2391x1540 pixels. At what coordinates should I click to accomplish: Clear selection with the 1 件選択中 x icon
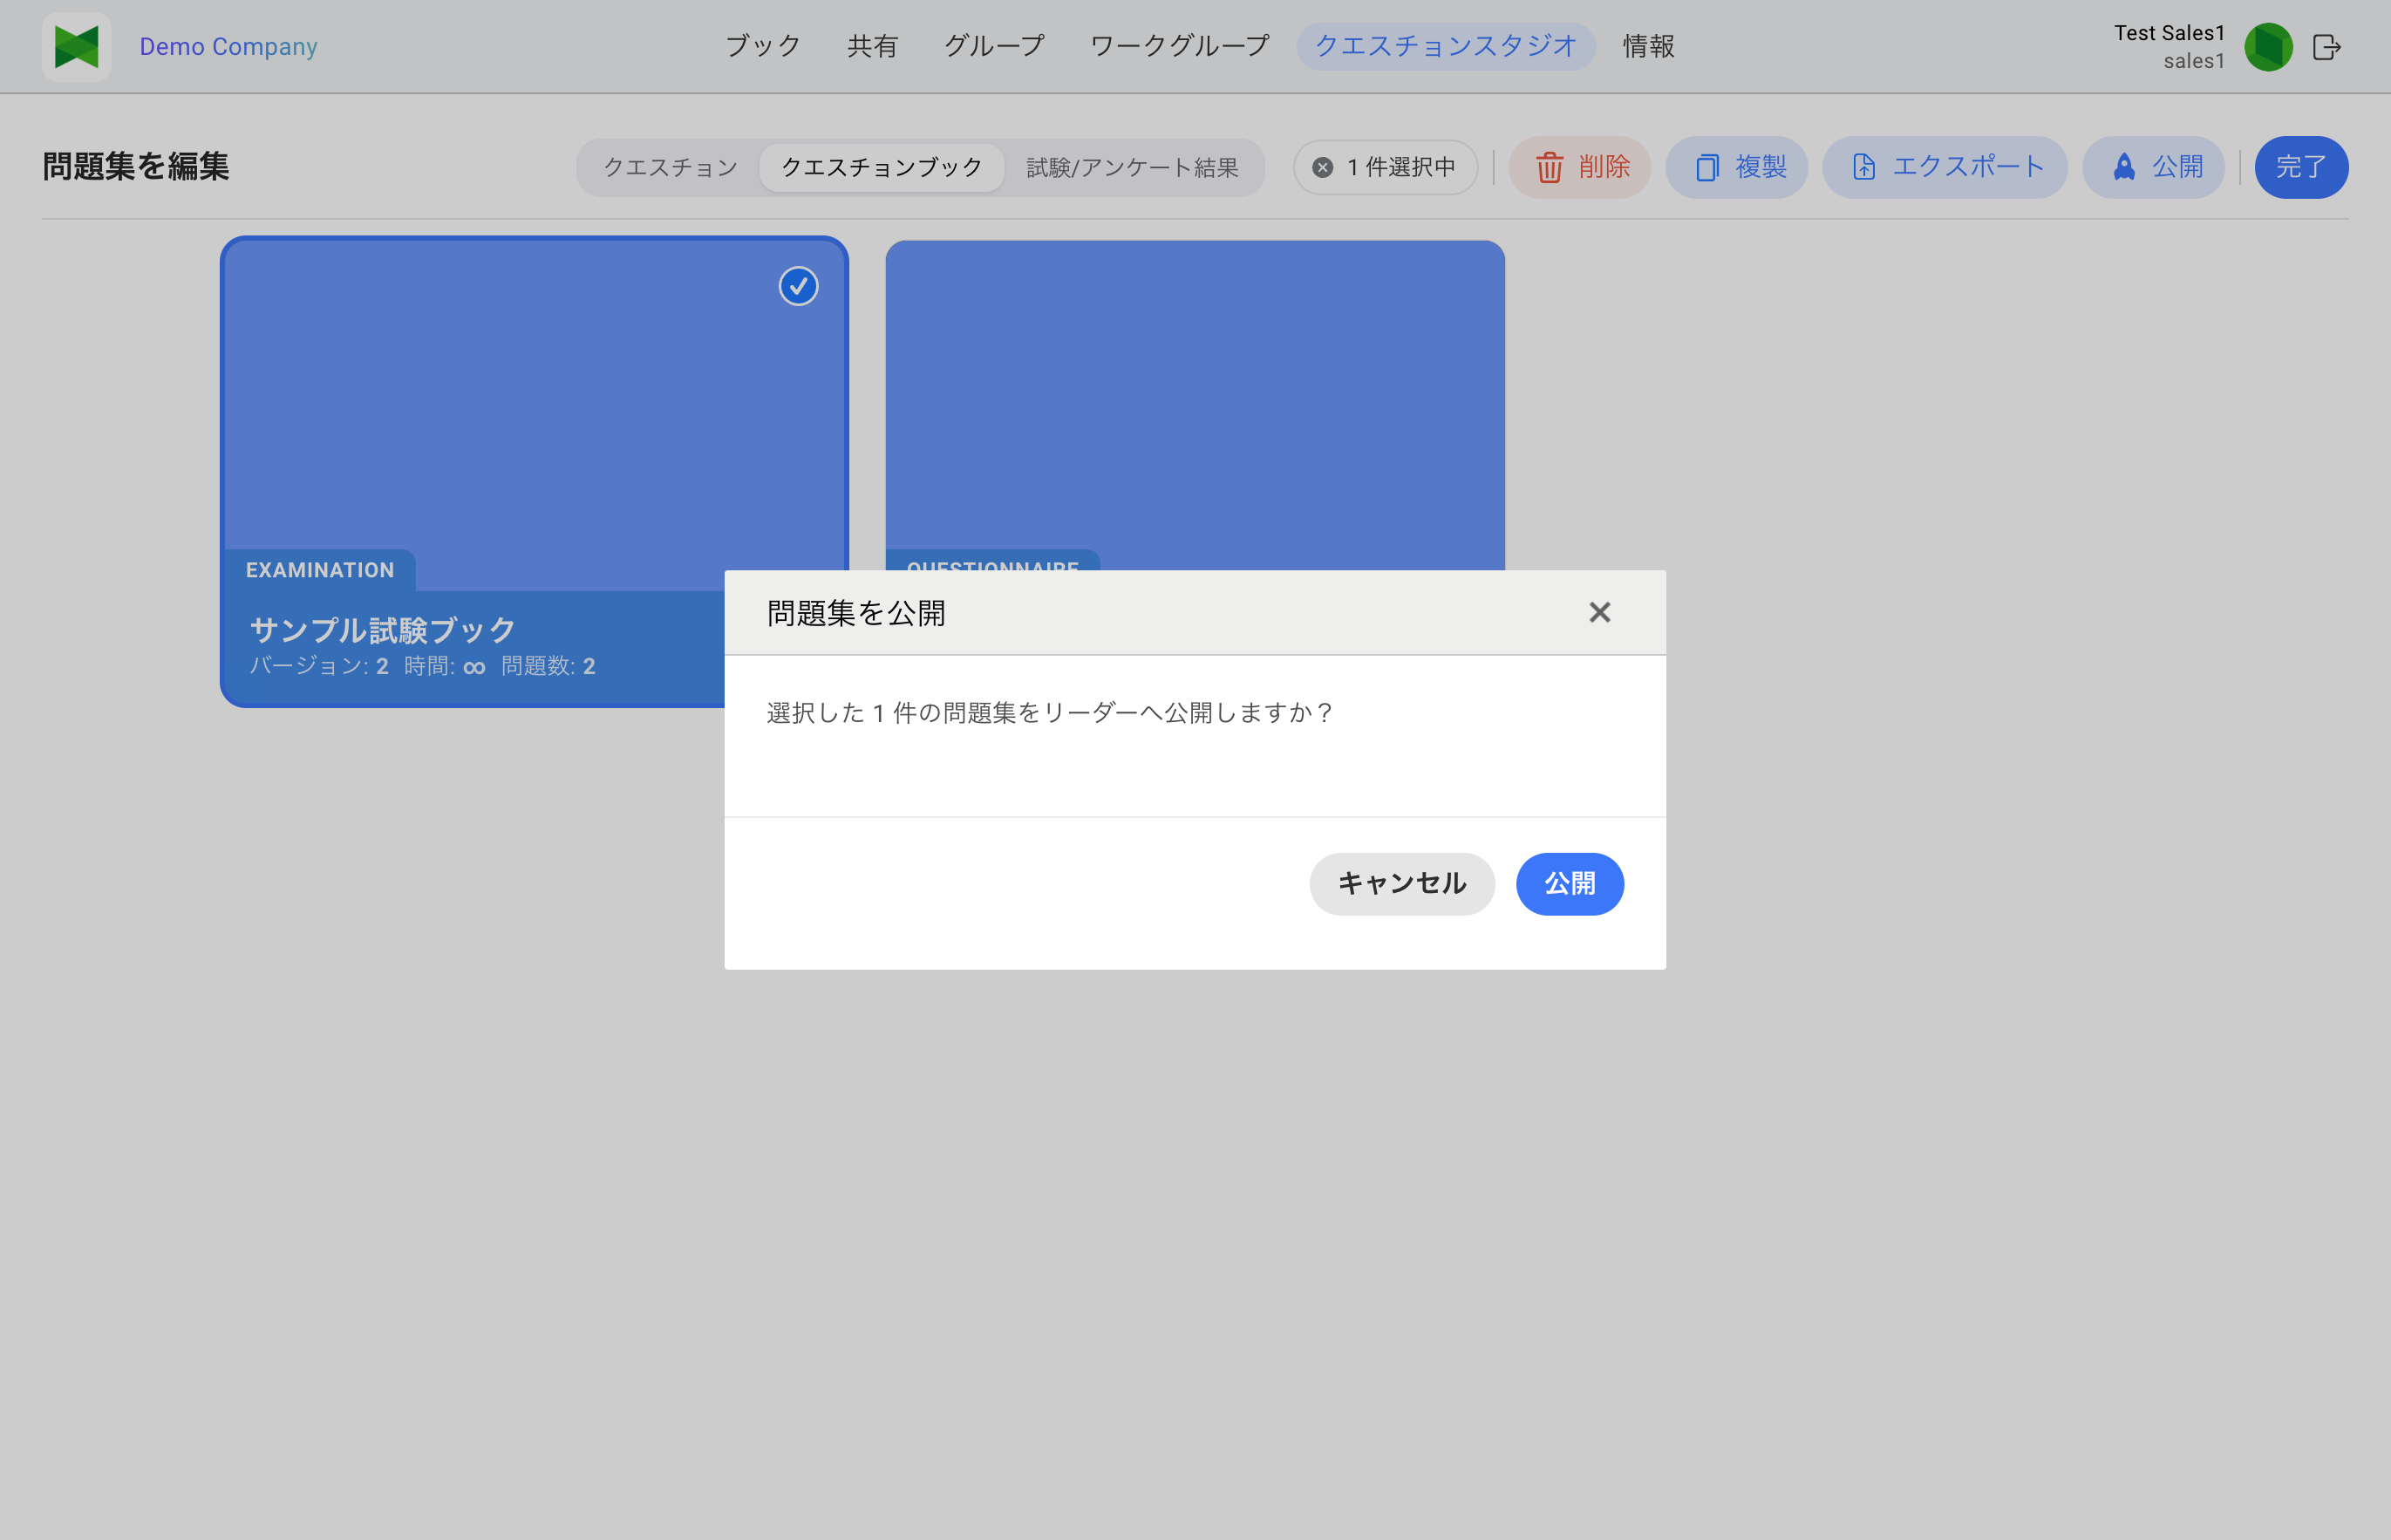[x=1322, y=167]
